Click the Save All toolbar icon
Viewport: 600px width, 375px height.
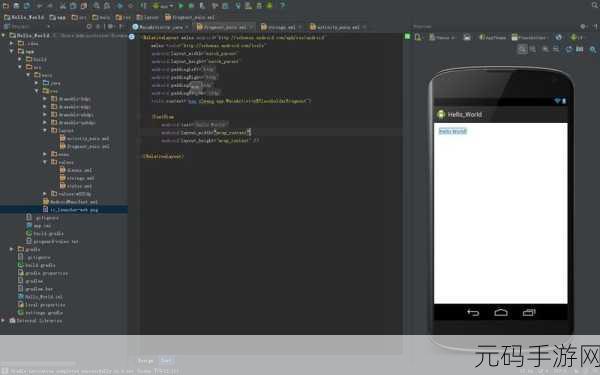pyautogui.click(x=17, y=5)
